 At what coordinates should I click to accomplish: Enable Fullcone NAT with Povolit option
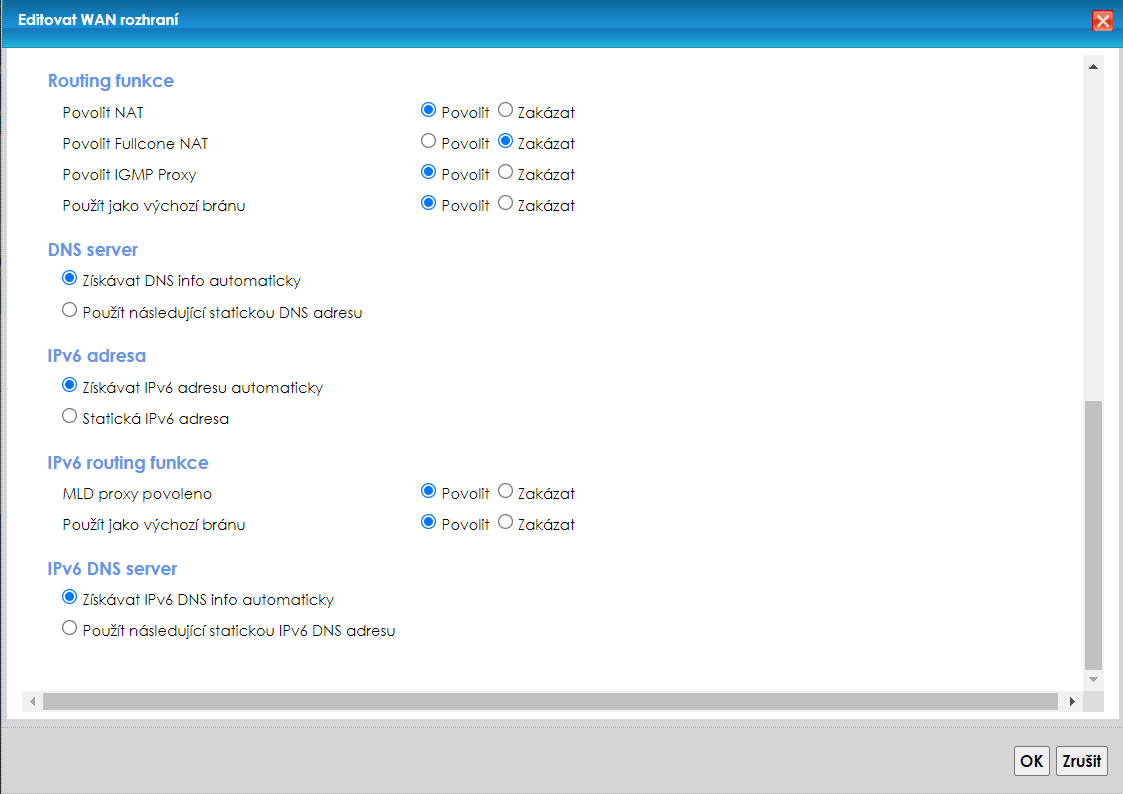[x=429, y=142]
